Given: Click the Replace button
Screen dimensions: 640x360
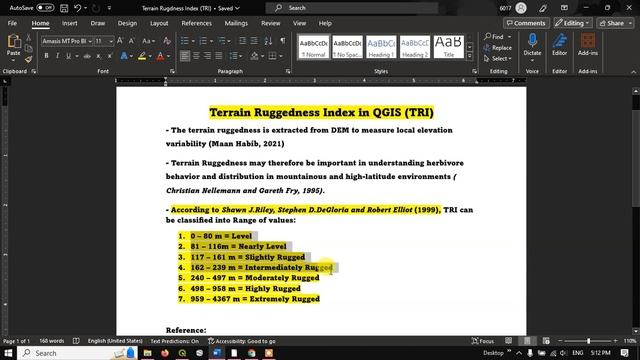Looking at the screenshot, I should [498, 47].
